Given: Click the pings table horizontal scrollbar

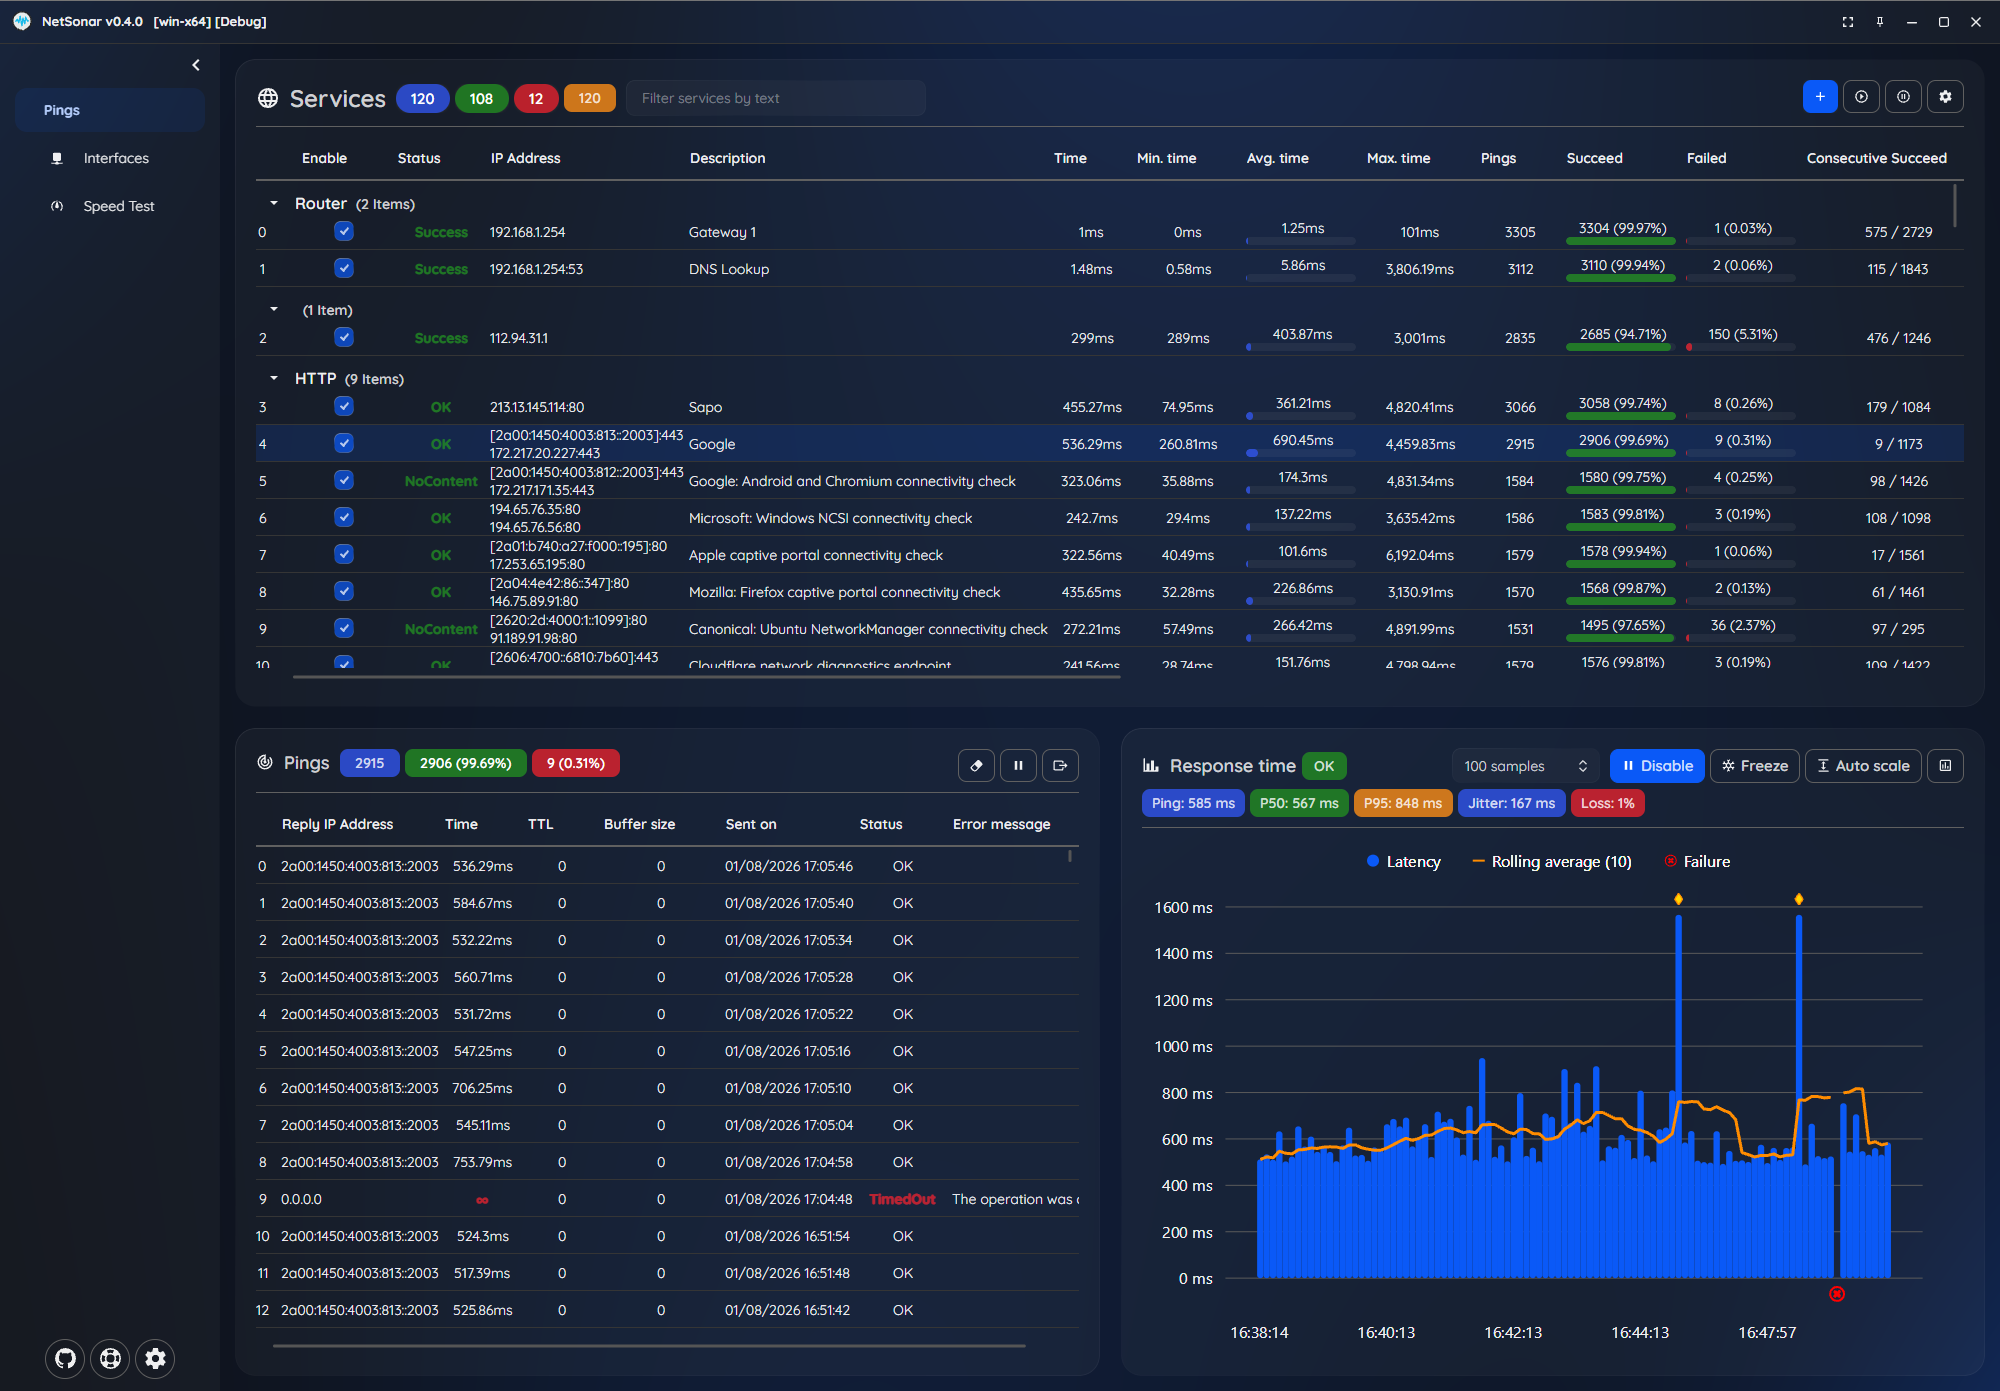Looking at the screenshot, I should (648, 1346).
